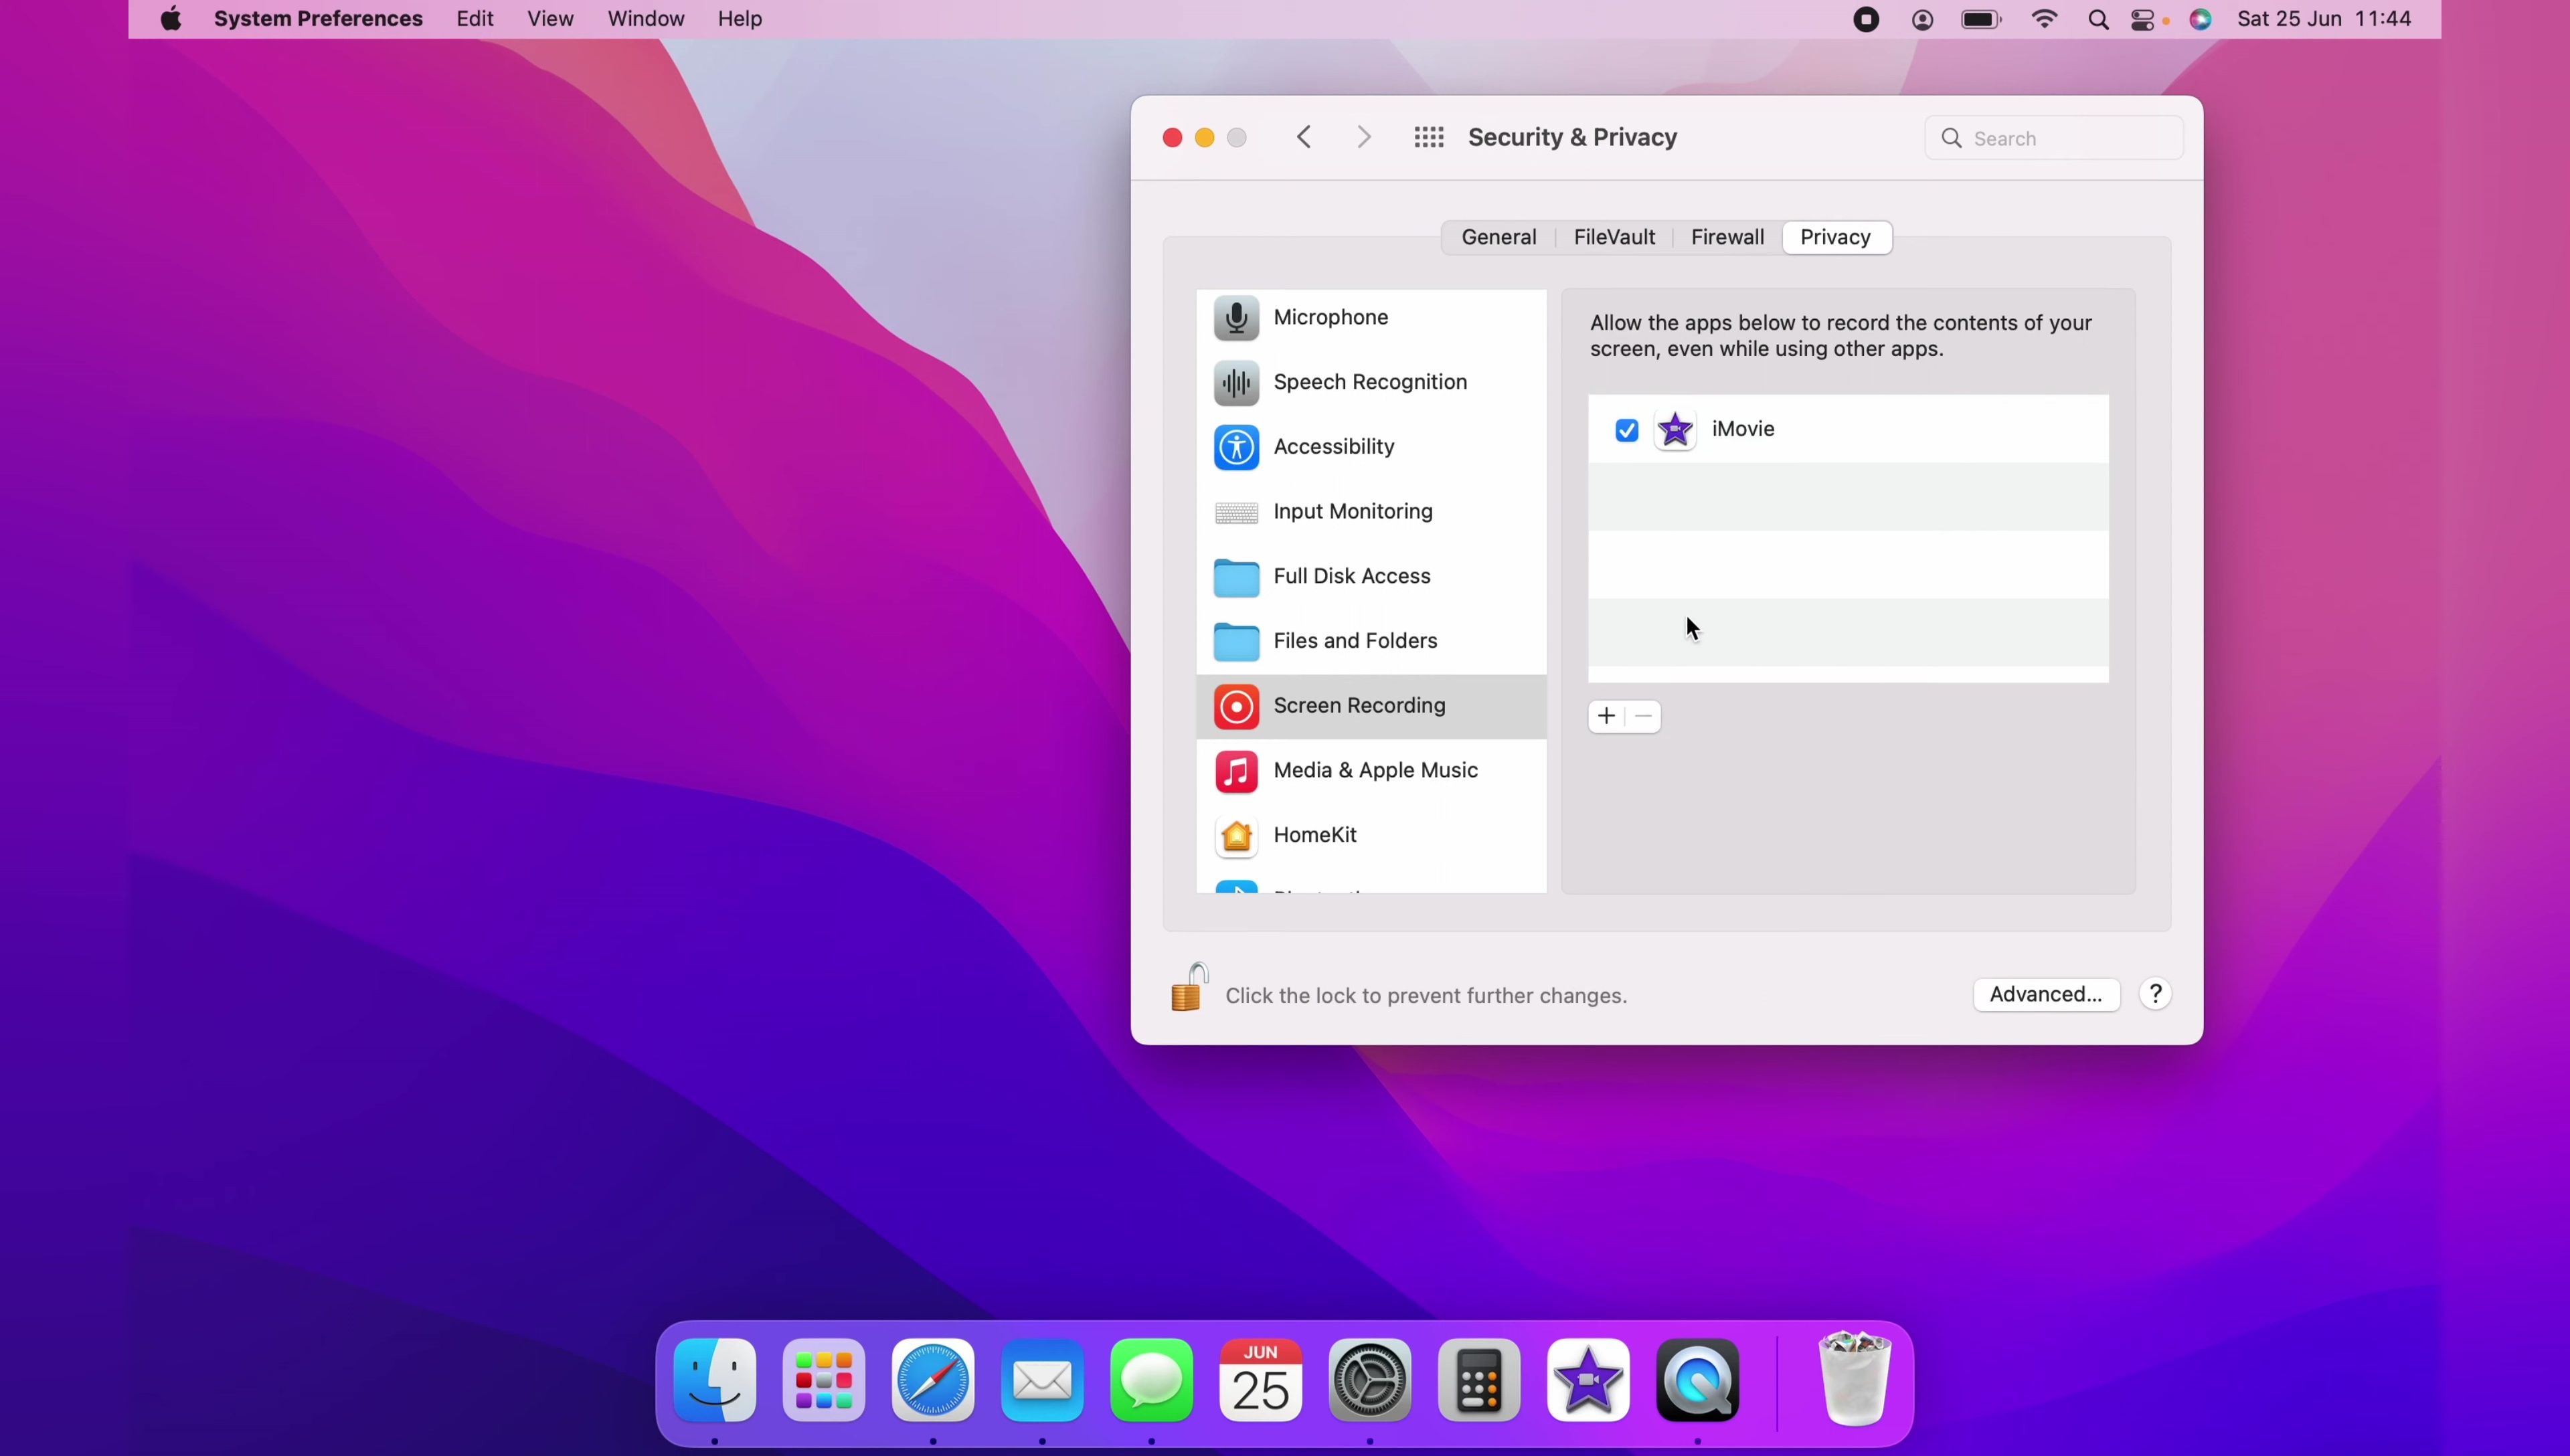
Task: Open Safari from the Dock
Action: (933, 1381)
